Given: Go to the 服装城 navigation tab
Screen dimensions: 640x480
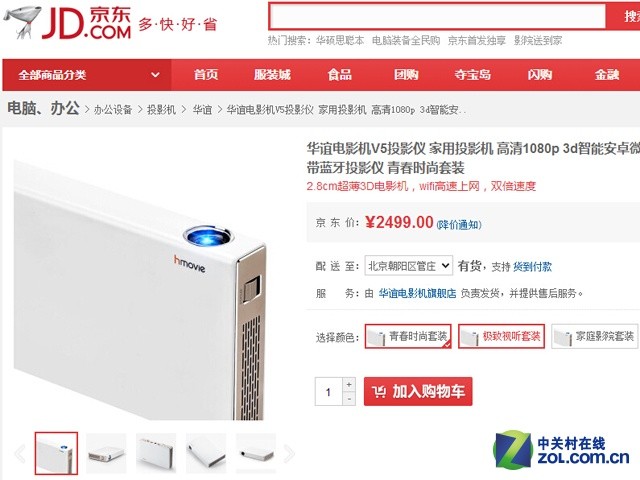Looking at the screenshot, I should [x=272, y=75].
